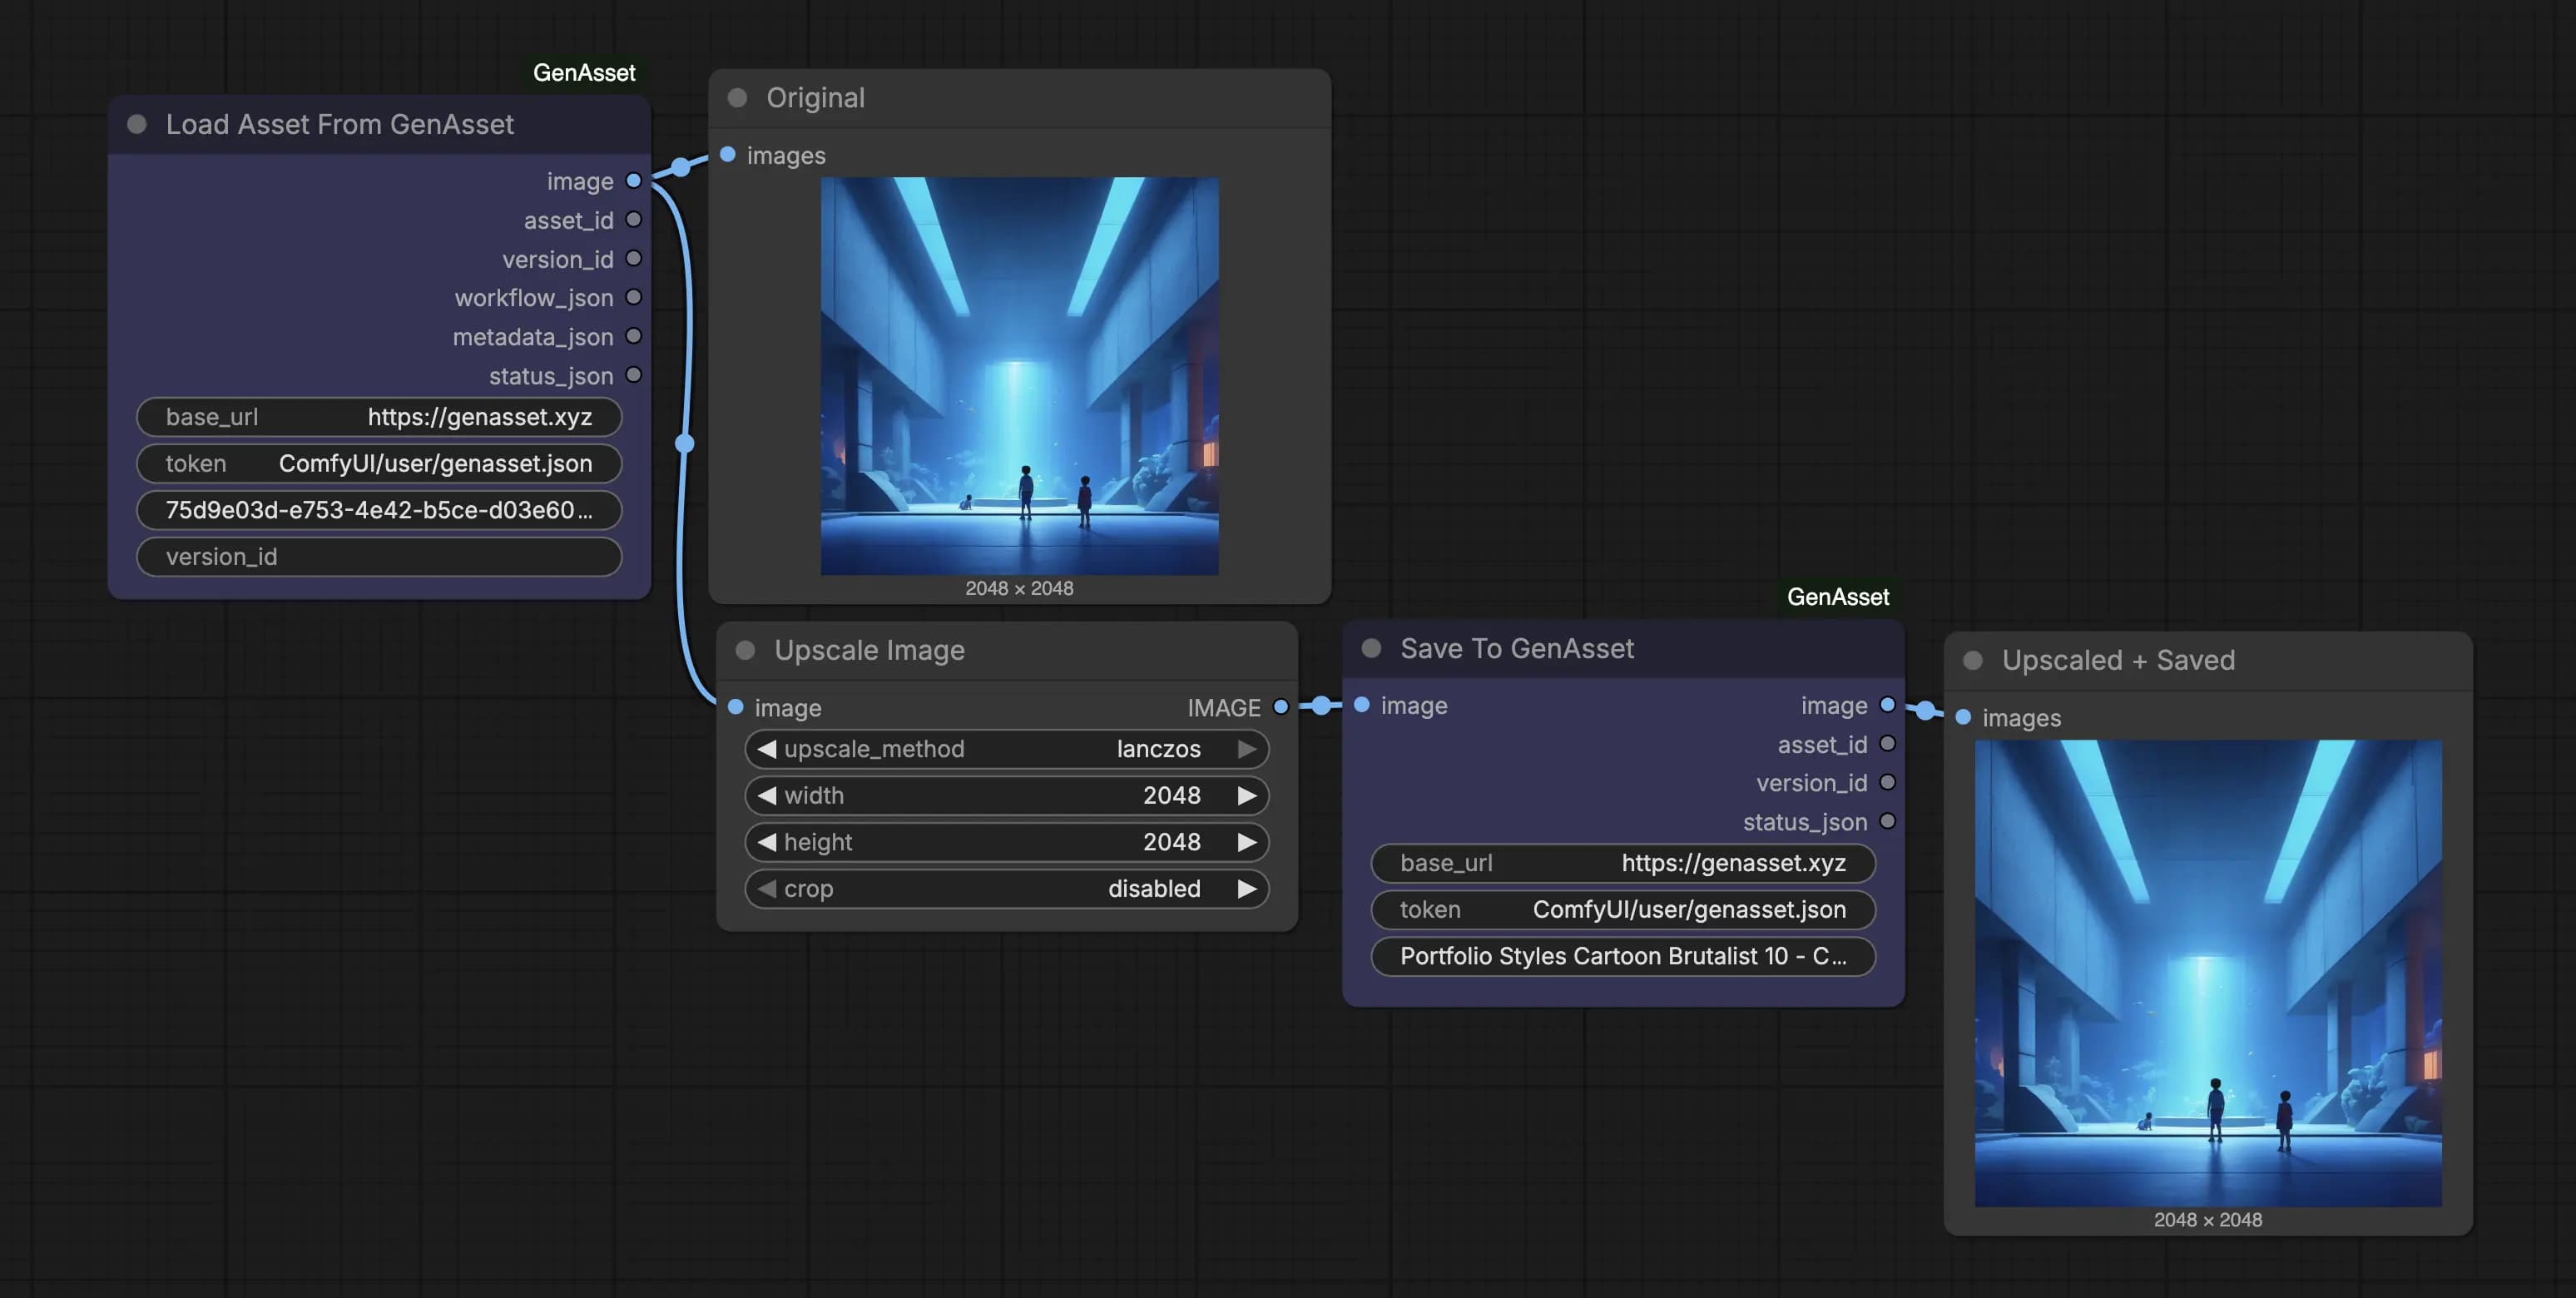Edit the asset id field 75d9e03d-e753

point(379,510)
